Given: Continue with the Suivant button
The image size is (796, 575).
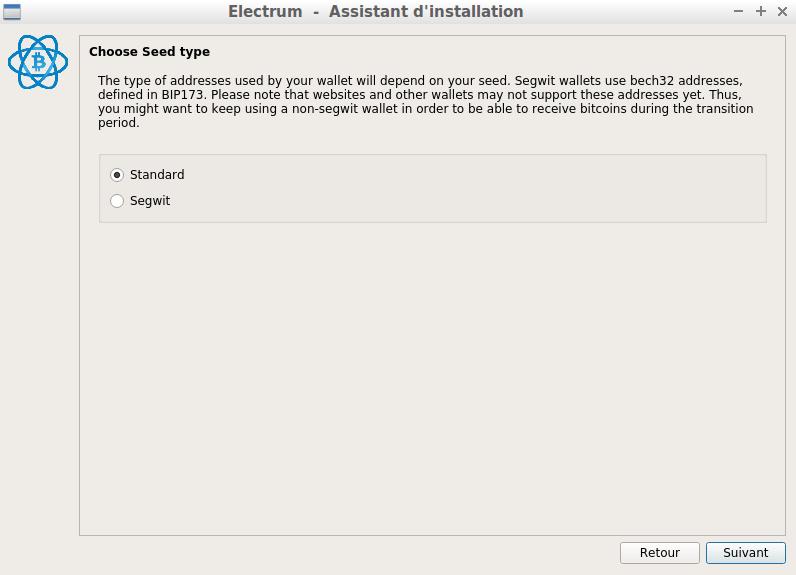Looking at the screenshot, I should (746, 553).
